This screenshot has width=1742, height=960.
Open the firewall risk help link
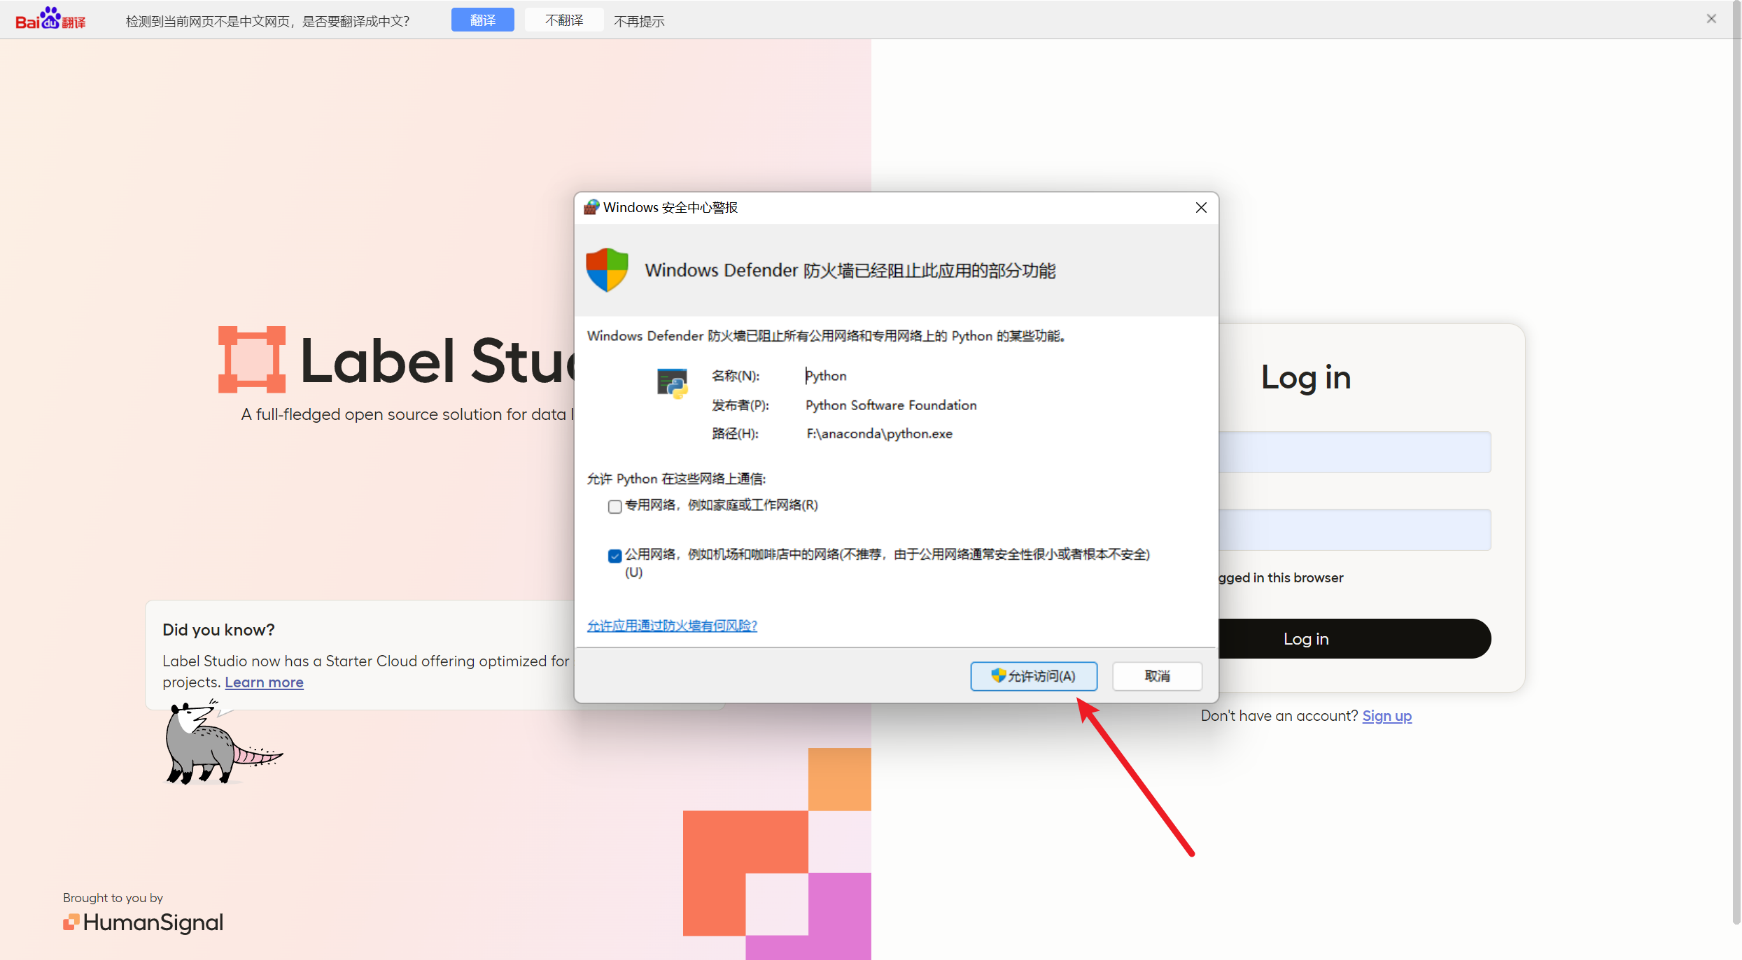672,626
